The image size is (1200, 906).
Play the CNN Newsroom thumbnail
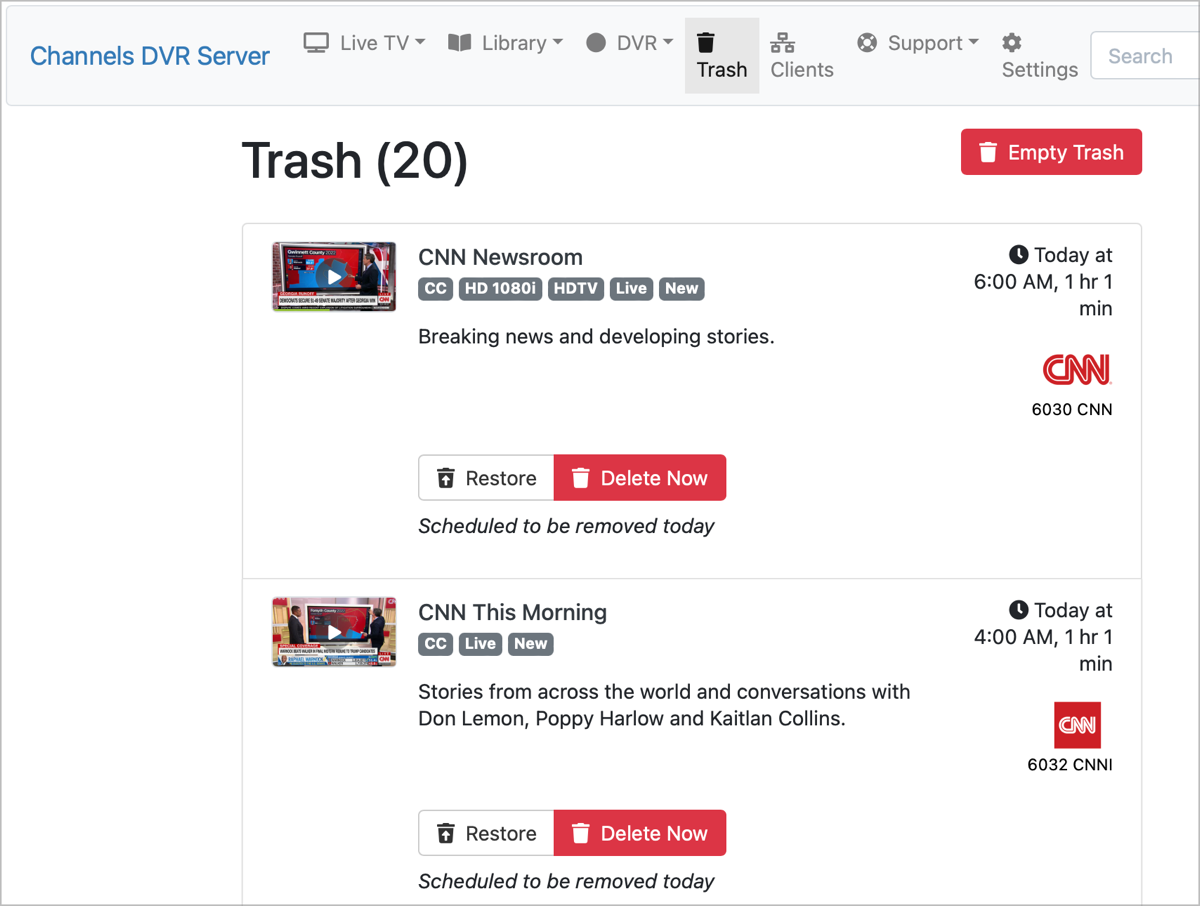click(x=334, y=277)
